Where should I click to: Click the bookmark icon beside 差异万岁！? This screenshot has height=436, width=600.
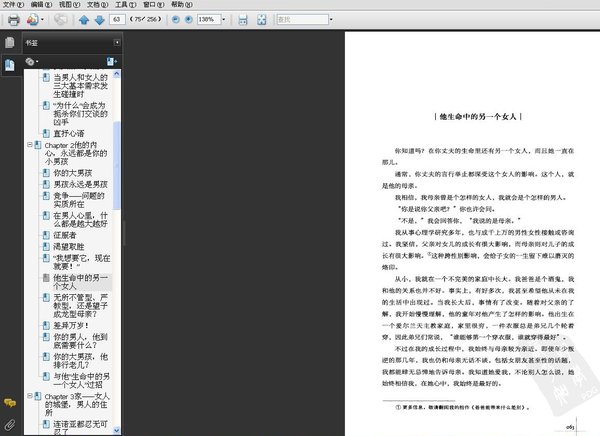pos(46,325)
